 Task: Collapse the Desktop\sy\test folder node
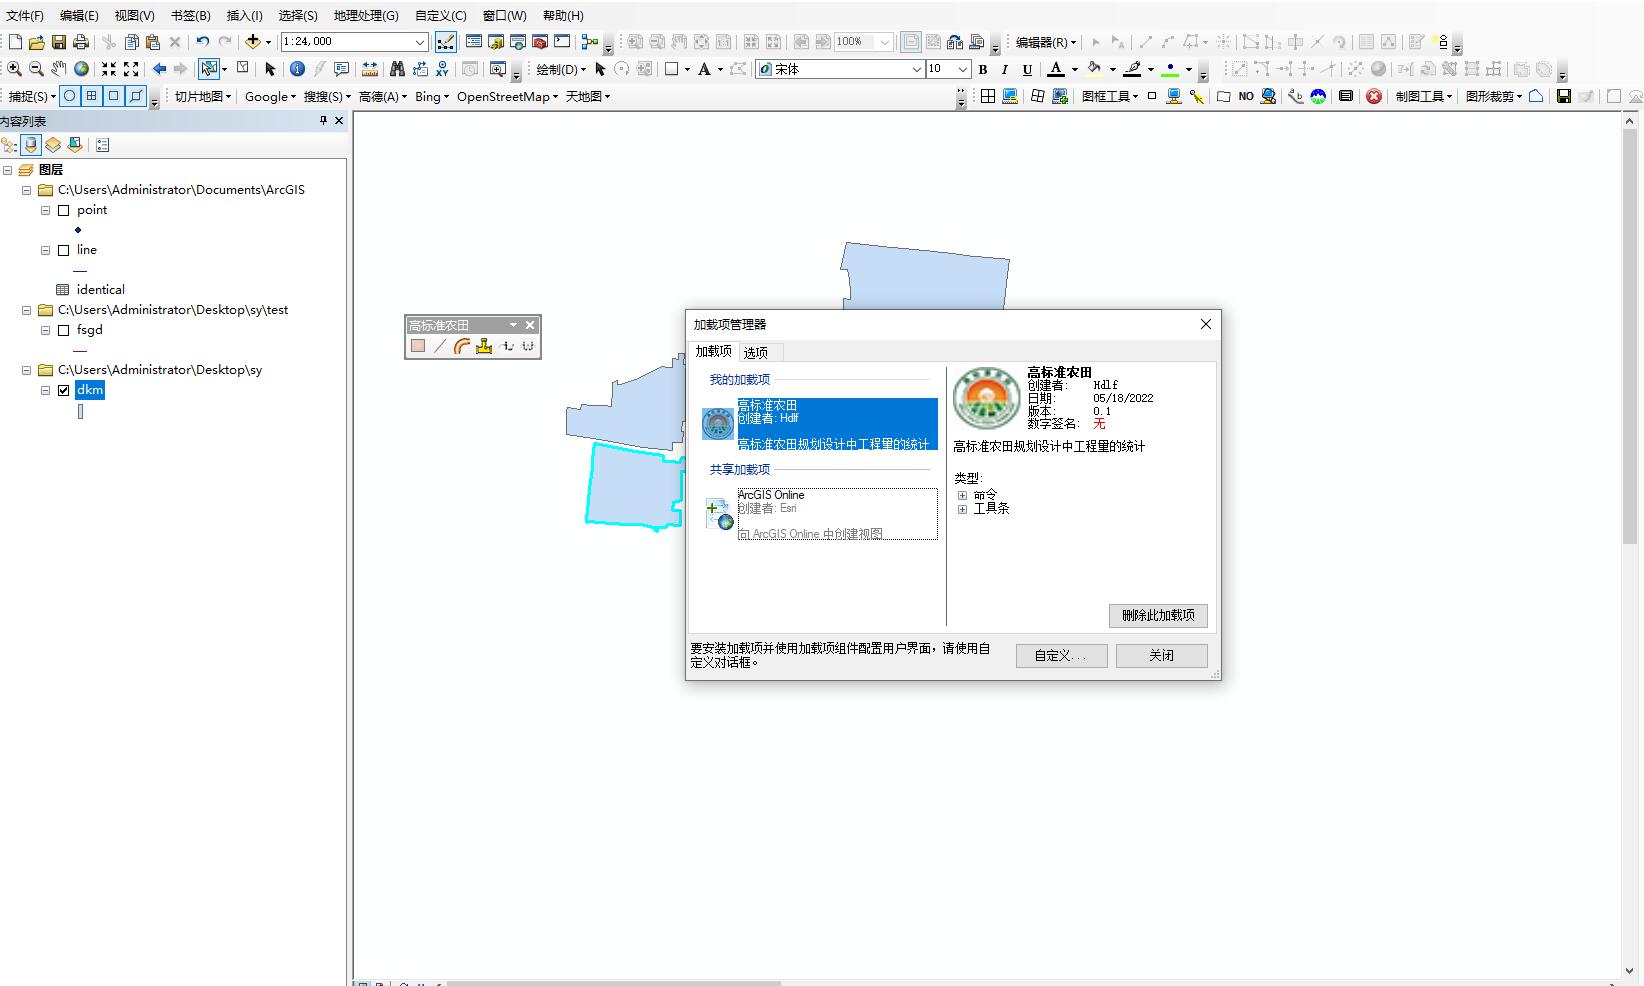[x=27, y=310]
